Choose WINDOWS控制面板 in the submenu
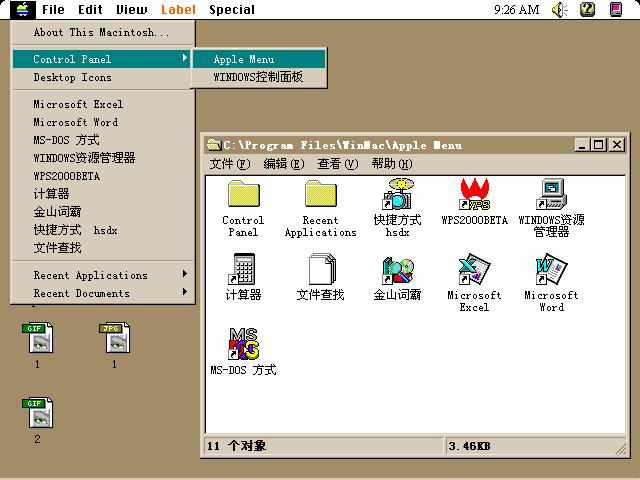 (x=259, y=77)
